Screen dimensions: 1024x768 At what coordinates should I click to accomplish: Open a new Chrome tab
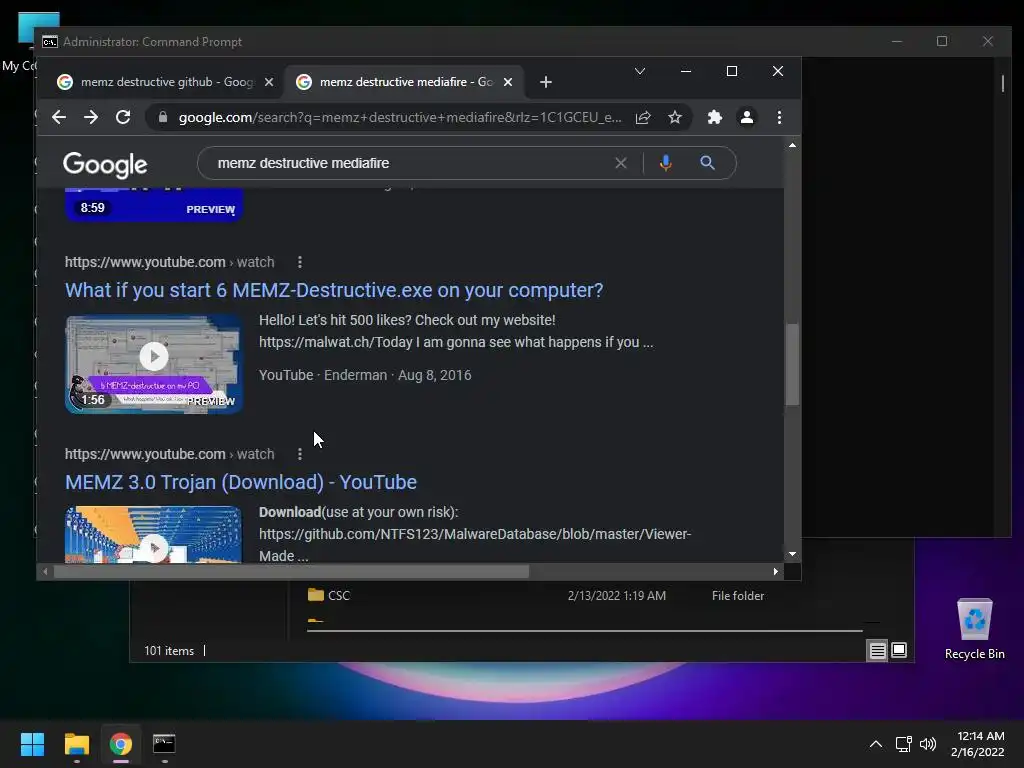pyautogui.click(x=546, y=82)
